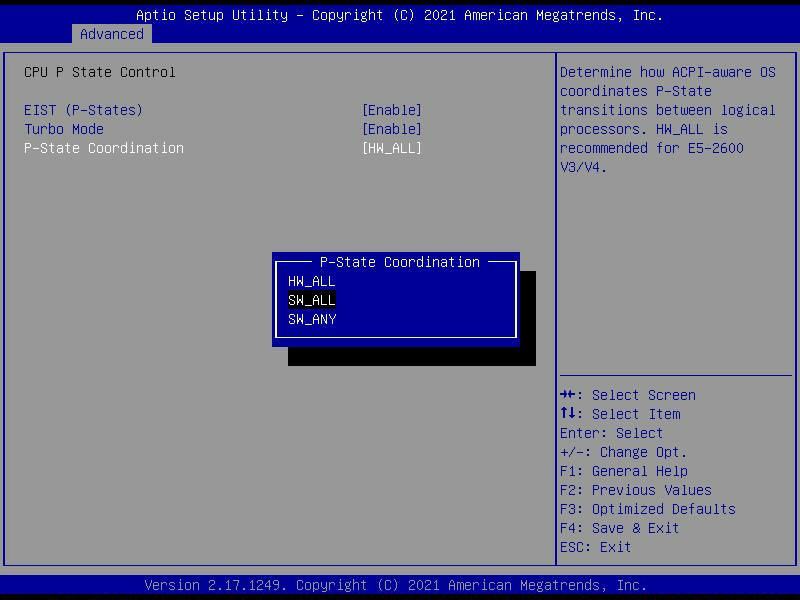800x600 pixels.
Task: Pick SW_ANY from the P-State Coordination list
Action: tap(312, 319)
